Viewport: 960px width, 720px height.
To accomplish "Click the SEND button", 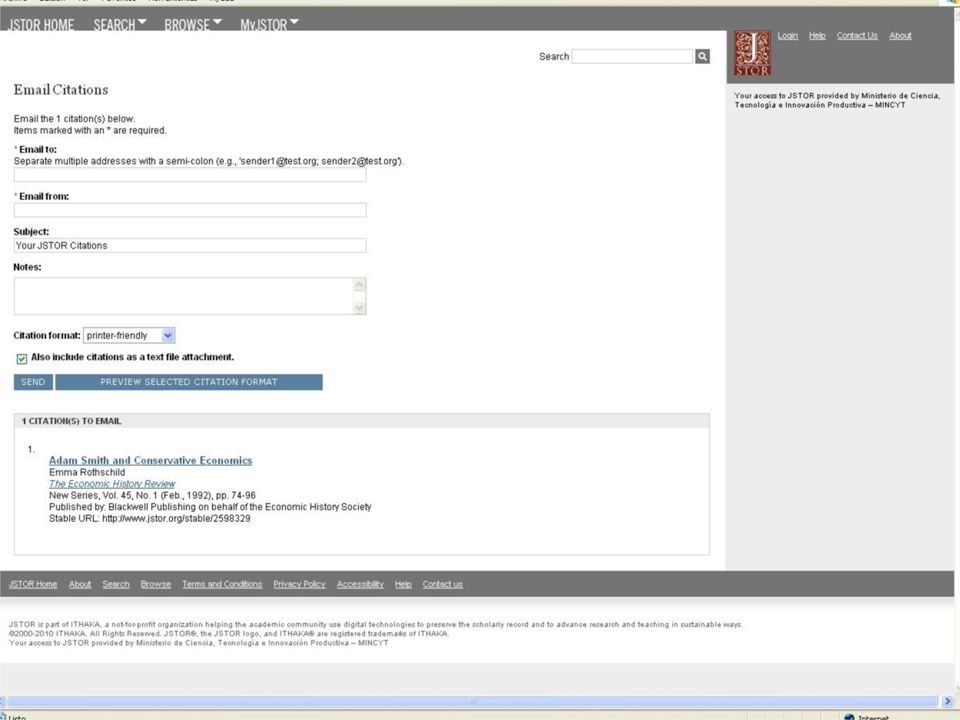I will click(x=33, y=382).
